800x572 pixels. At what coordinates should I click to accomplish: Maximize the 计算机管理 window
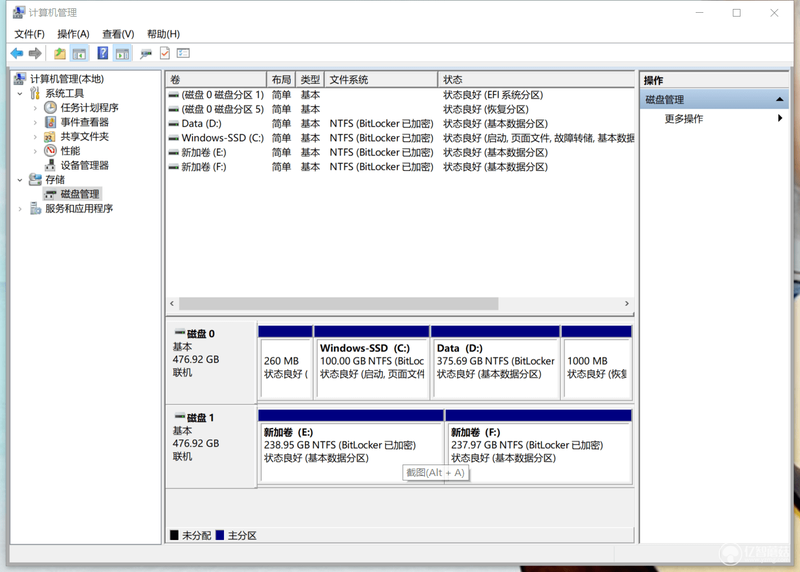[x=737, y=13]
